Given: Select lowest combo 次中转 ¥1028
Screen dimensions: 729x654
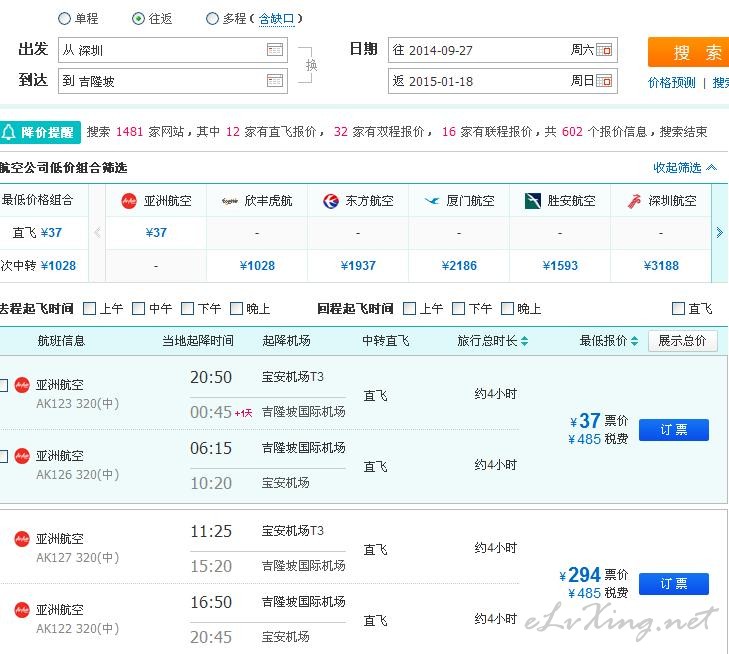Looking at the screenshot, I should 38,265.
